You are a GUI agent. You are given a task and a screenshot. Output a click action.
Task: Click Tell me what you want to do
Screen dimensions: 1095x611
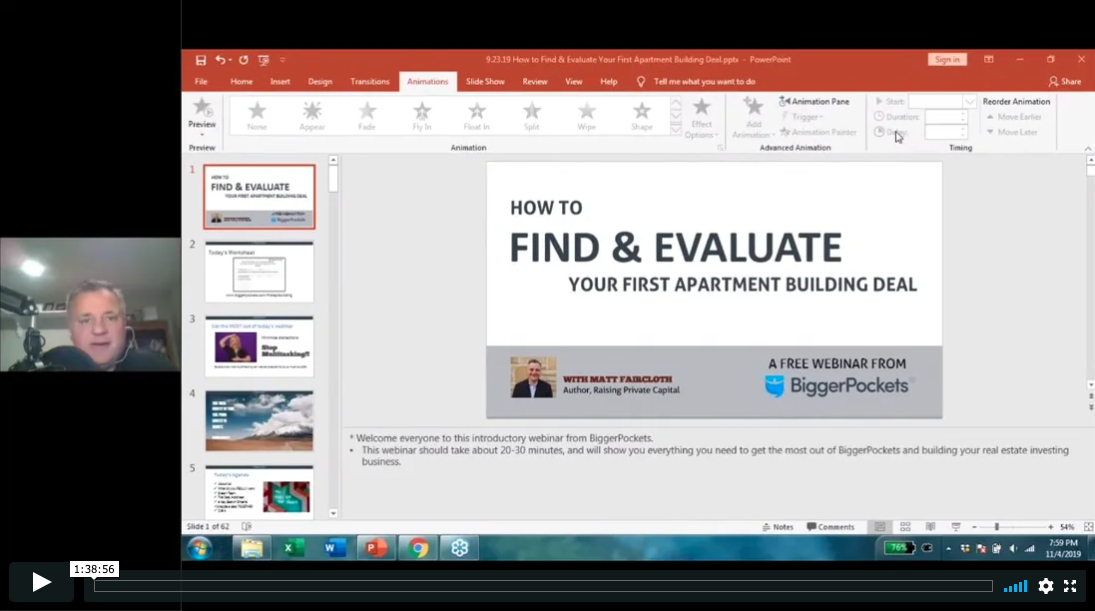(x=704, y=82)
